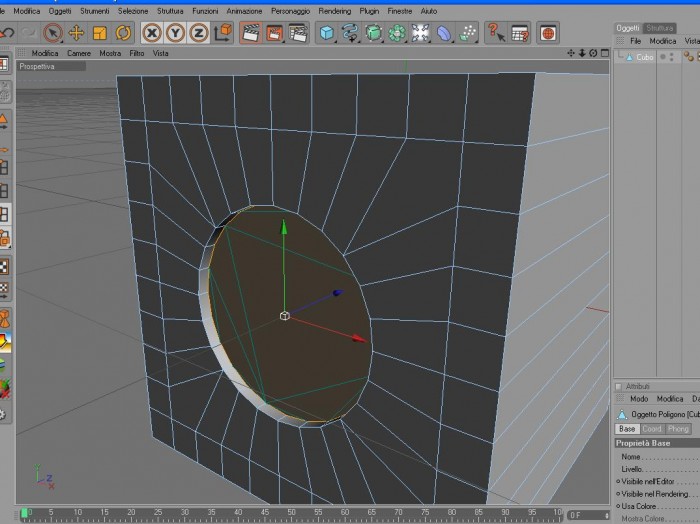Screen dimensions: 700x524
Task: Open the Camere viewport menu
Action: tap(79, 53)
